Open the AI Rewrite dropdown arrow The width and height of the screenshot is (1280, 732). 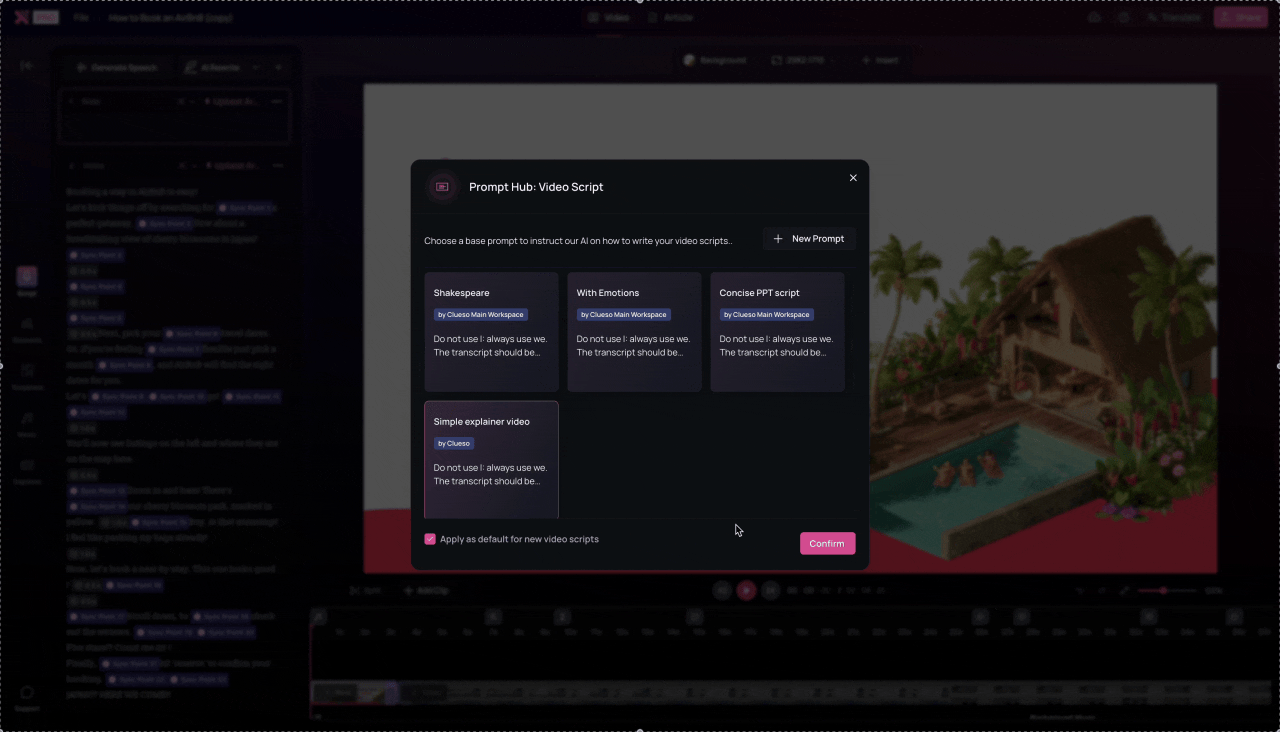[256, 67]
